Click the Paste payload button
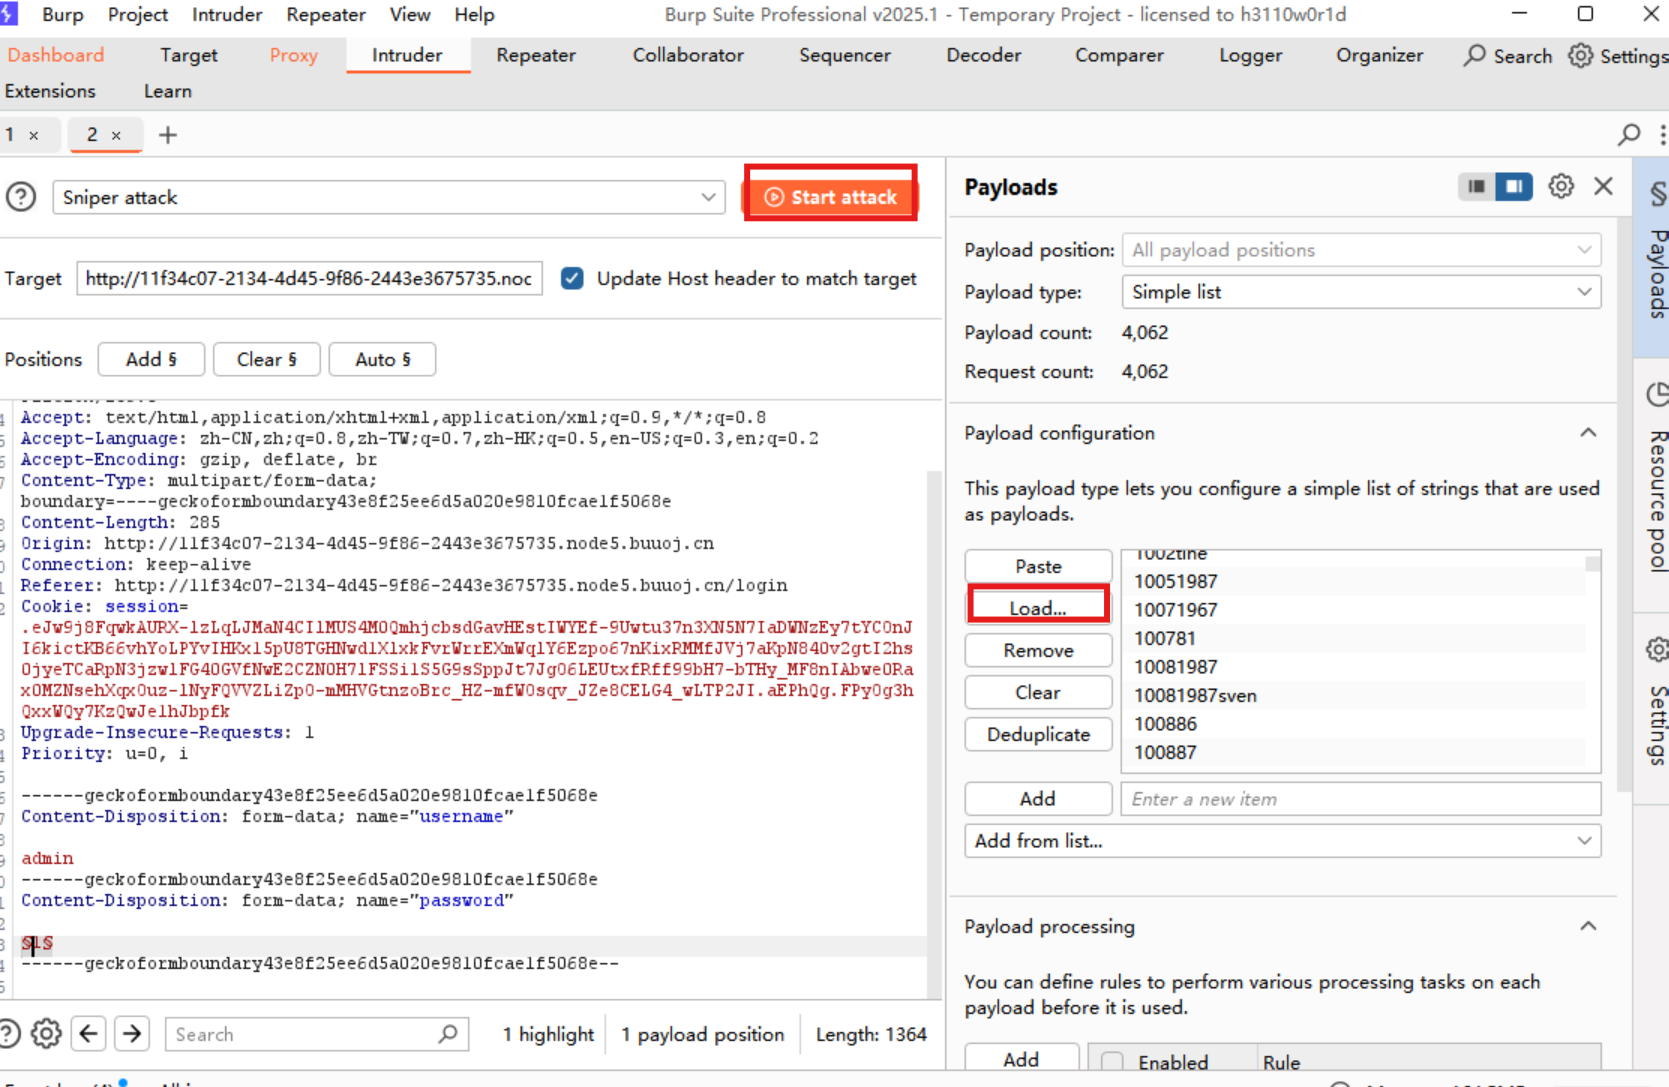1669x1087 pixels. [1038, 566]
